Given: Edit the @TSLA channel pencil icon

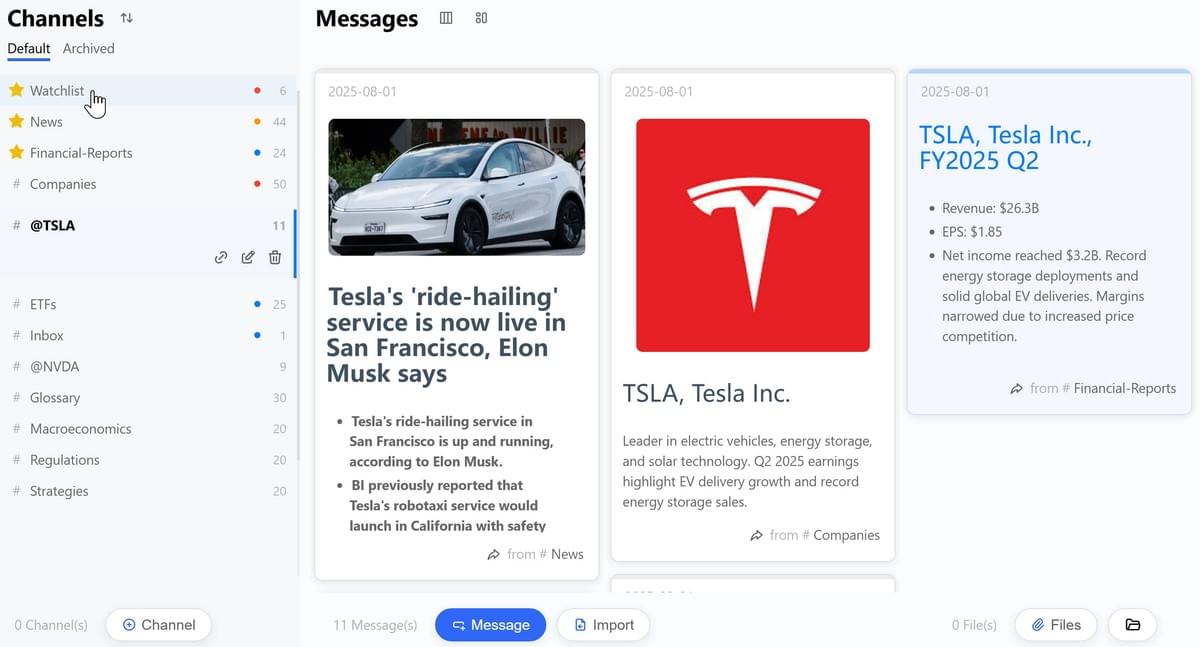Looking at the screenshot, I should point(248,257).
